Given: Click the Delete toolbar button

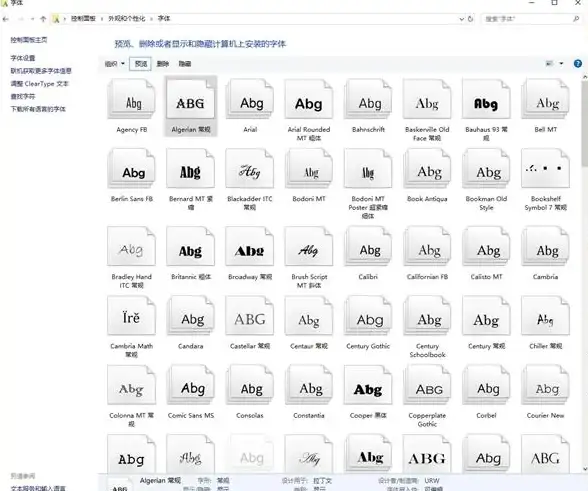Looking at the screenshot, I should tap(162, 64).
